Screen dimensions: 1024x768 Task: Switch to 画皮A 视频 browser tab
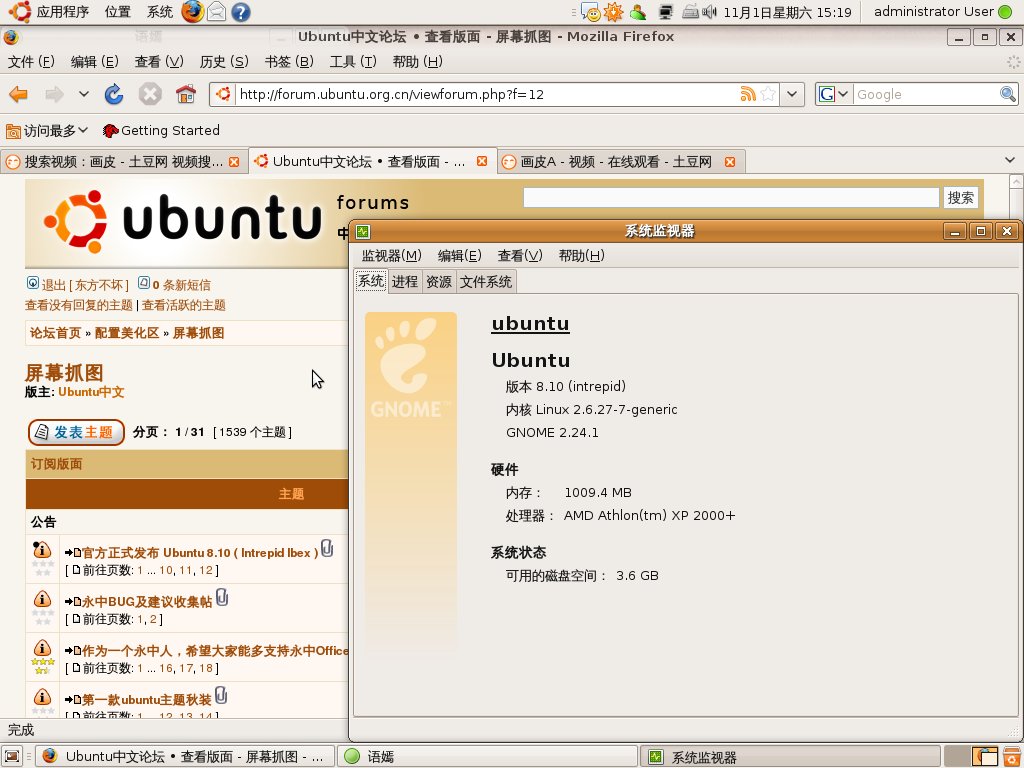pyautogui.click(x=621, y=161)
